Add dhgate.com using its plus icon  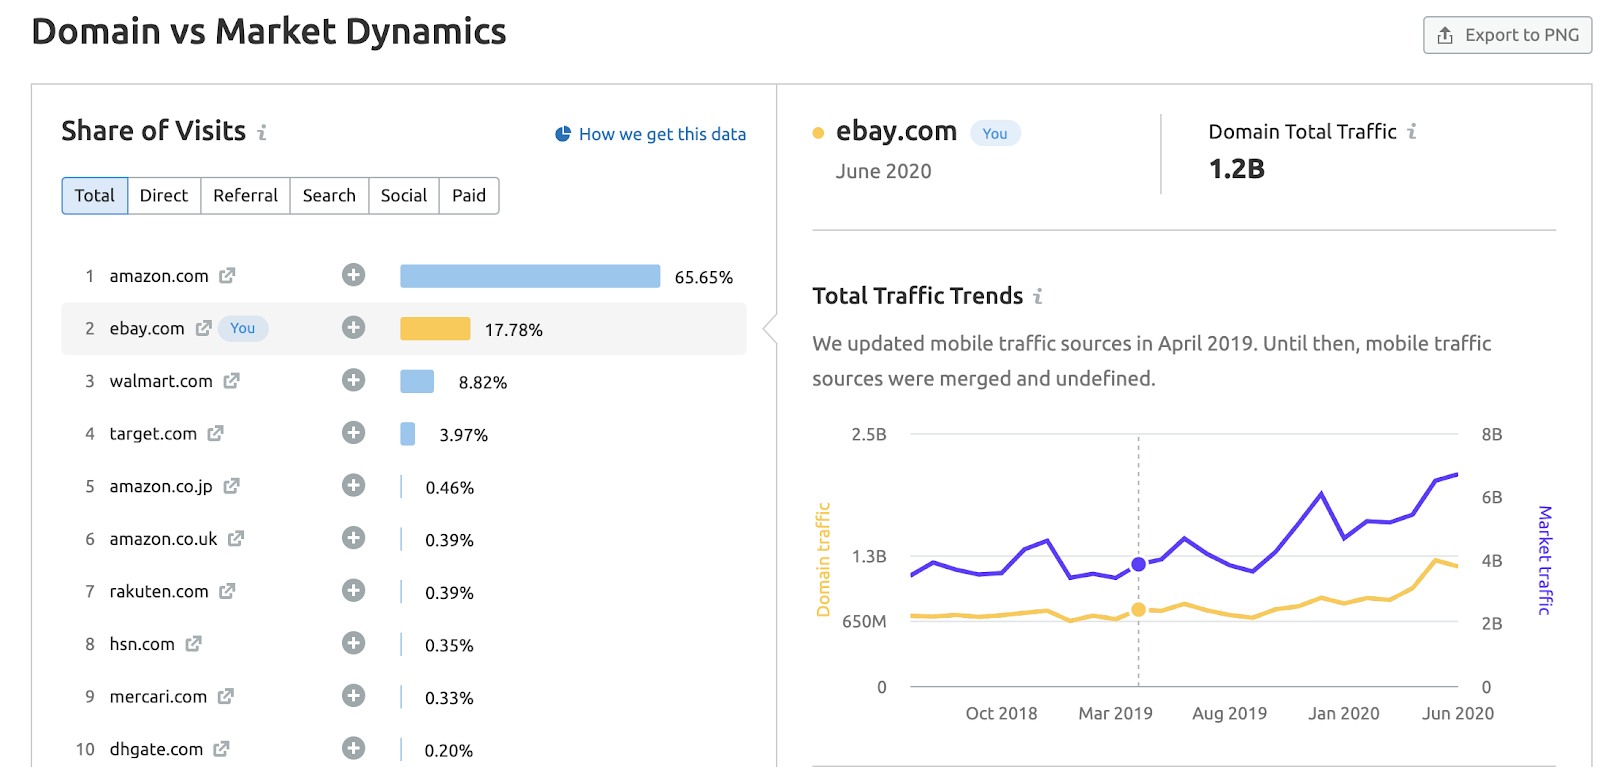pos(352,748)
